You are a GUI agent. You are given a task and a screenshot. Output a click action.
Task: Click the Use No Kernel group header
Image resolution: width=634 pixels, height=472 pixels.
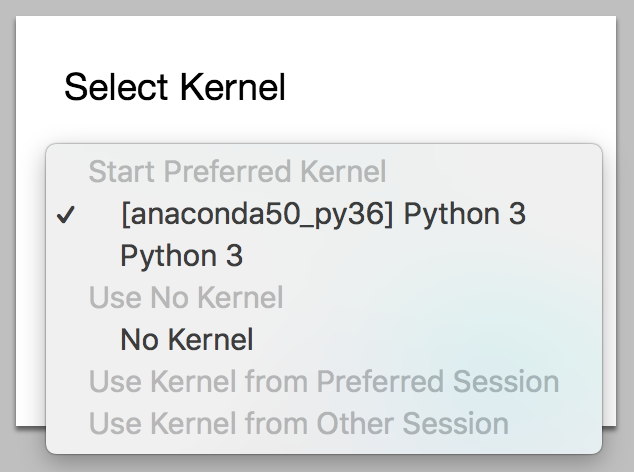click(x=186, y=298)
